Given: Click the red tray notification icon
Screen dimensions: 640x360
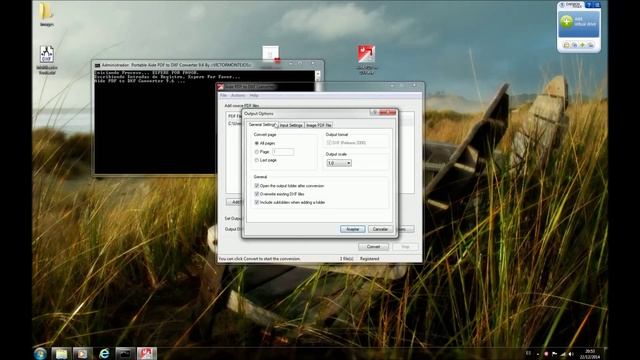Looking at the screenshot, I should (546, 354).
